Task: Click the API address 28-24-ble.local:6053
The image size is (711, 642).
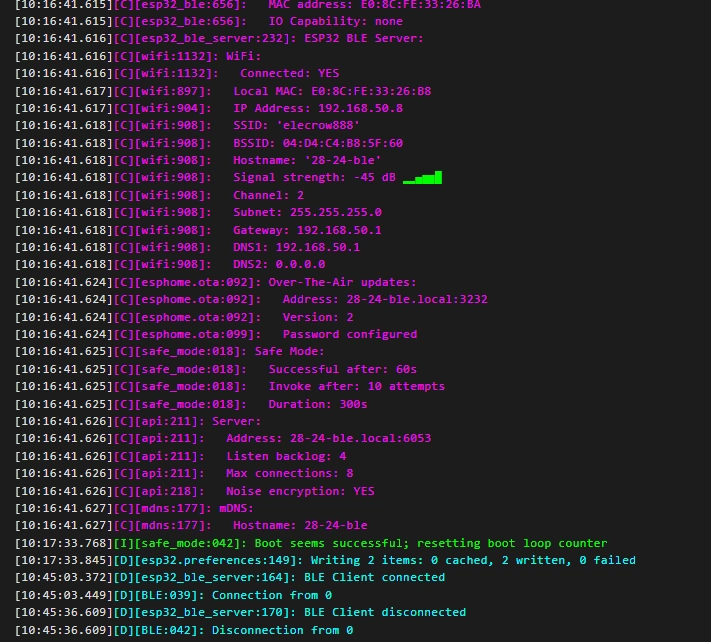Action: tap(328, 438)
